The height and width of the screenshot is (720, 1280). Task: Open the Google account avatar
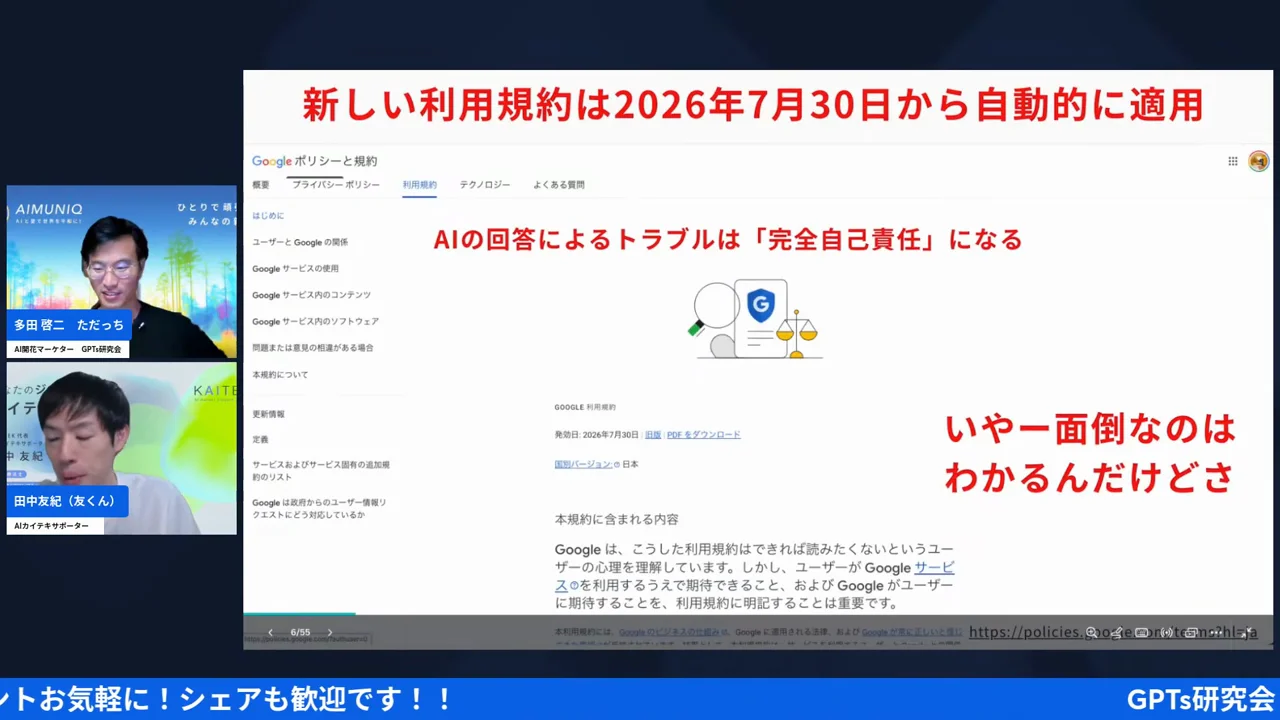(1259, 161)
